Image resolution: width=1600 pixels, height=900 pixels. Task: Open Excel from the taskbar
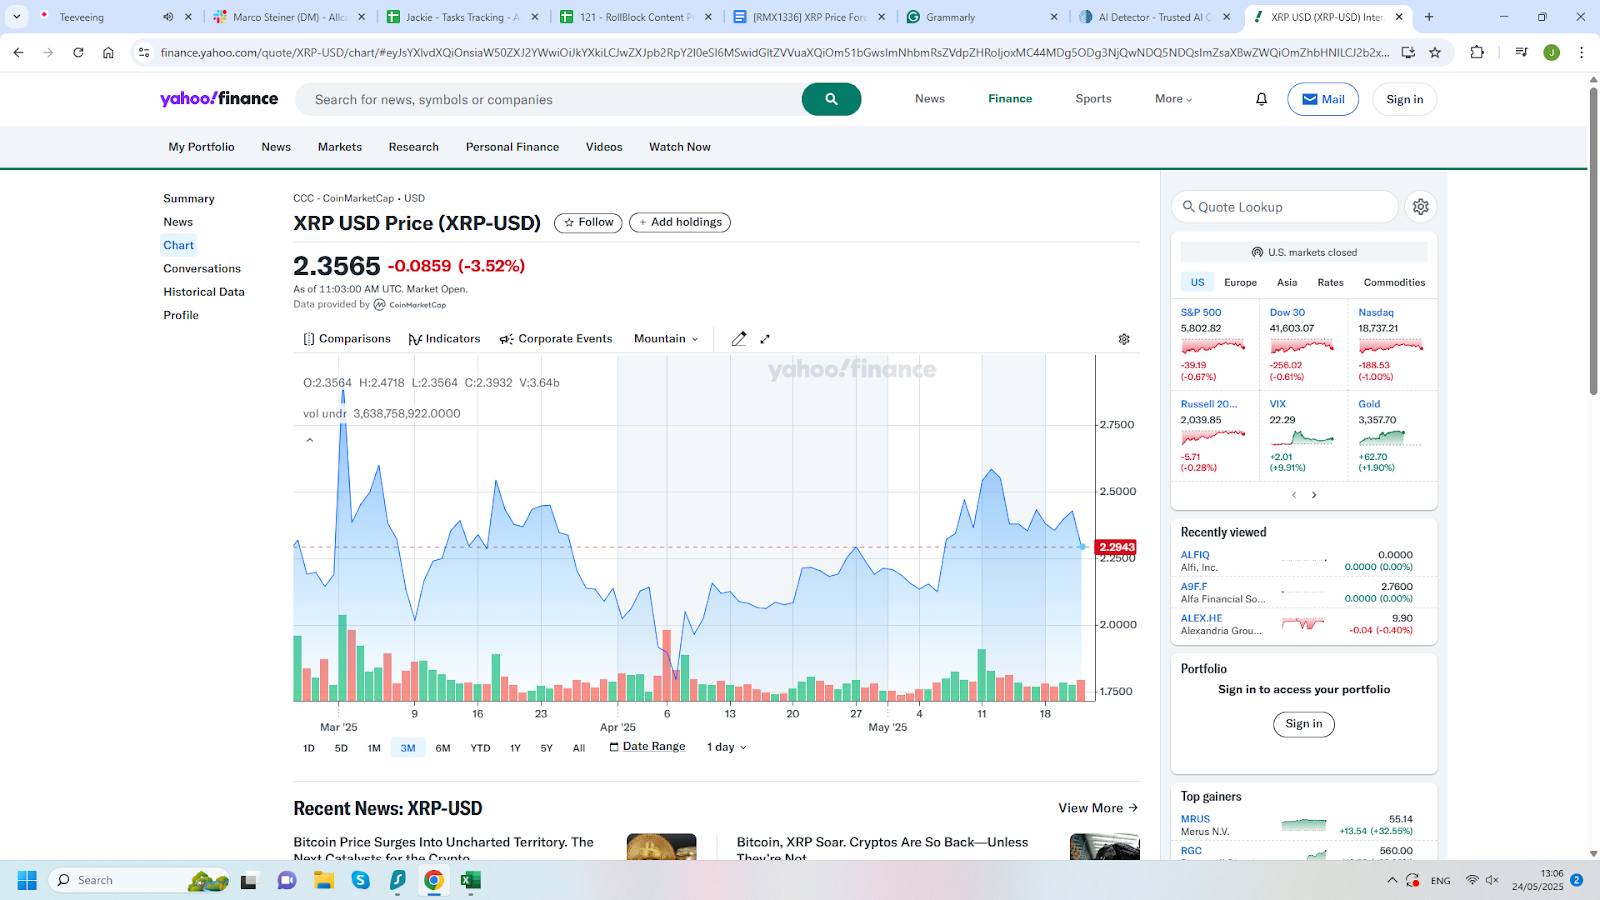click(x=470, y=880)
